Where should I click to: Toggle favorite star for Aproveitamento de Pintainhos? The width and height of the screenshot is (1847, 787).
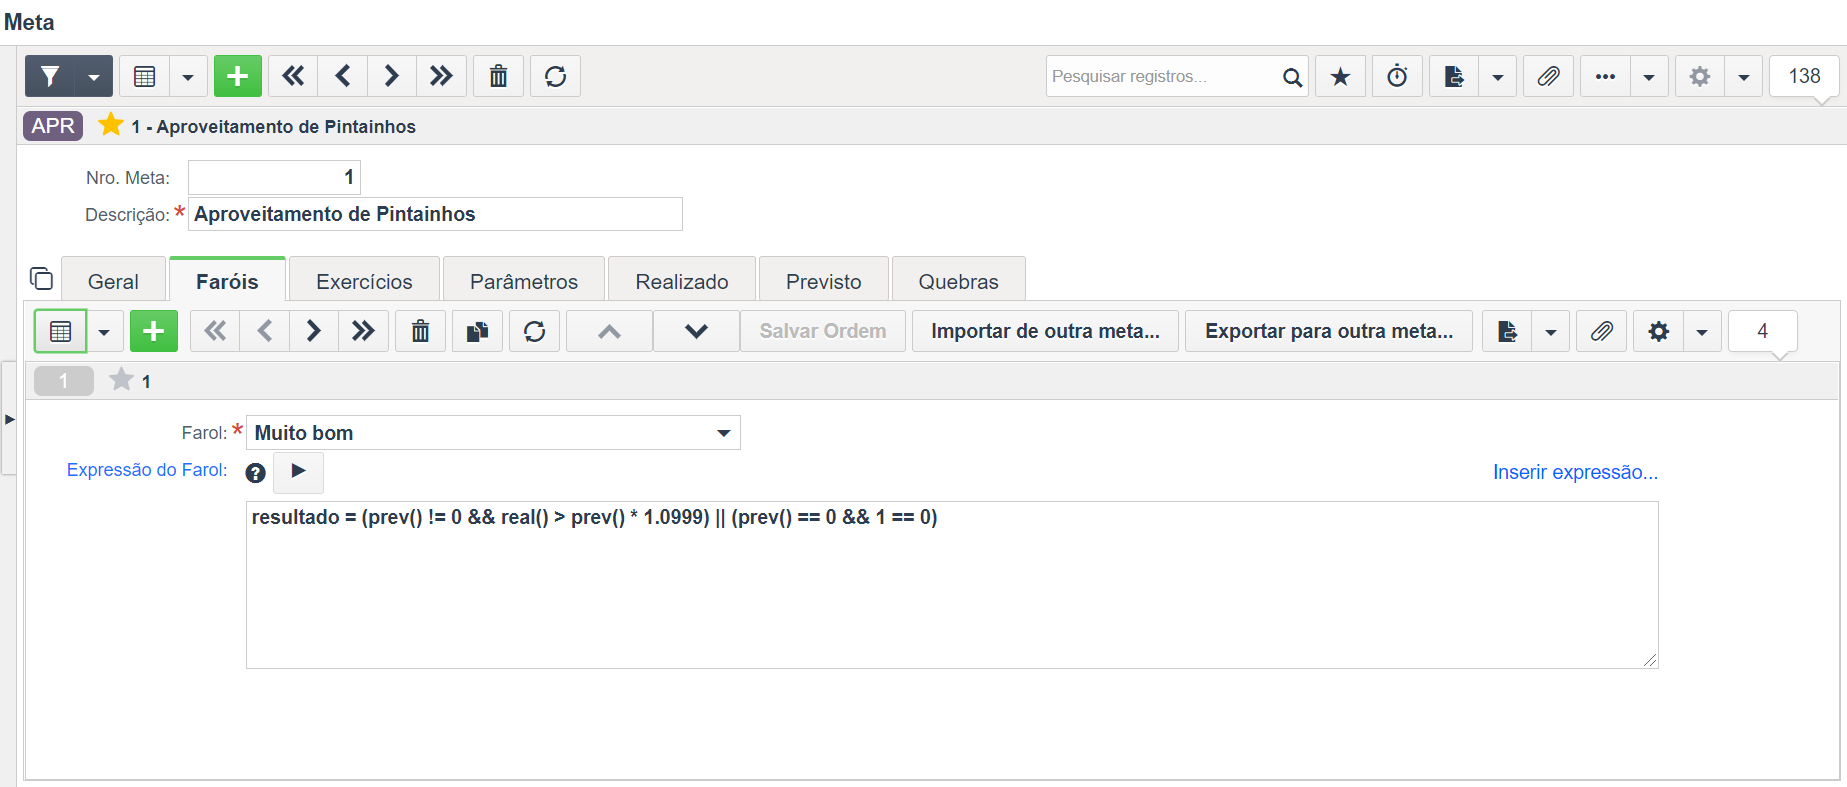[x=111, y=125]
